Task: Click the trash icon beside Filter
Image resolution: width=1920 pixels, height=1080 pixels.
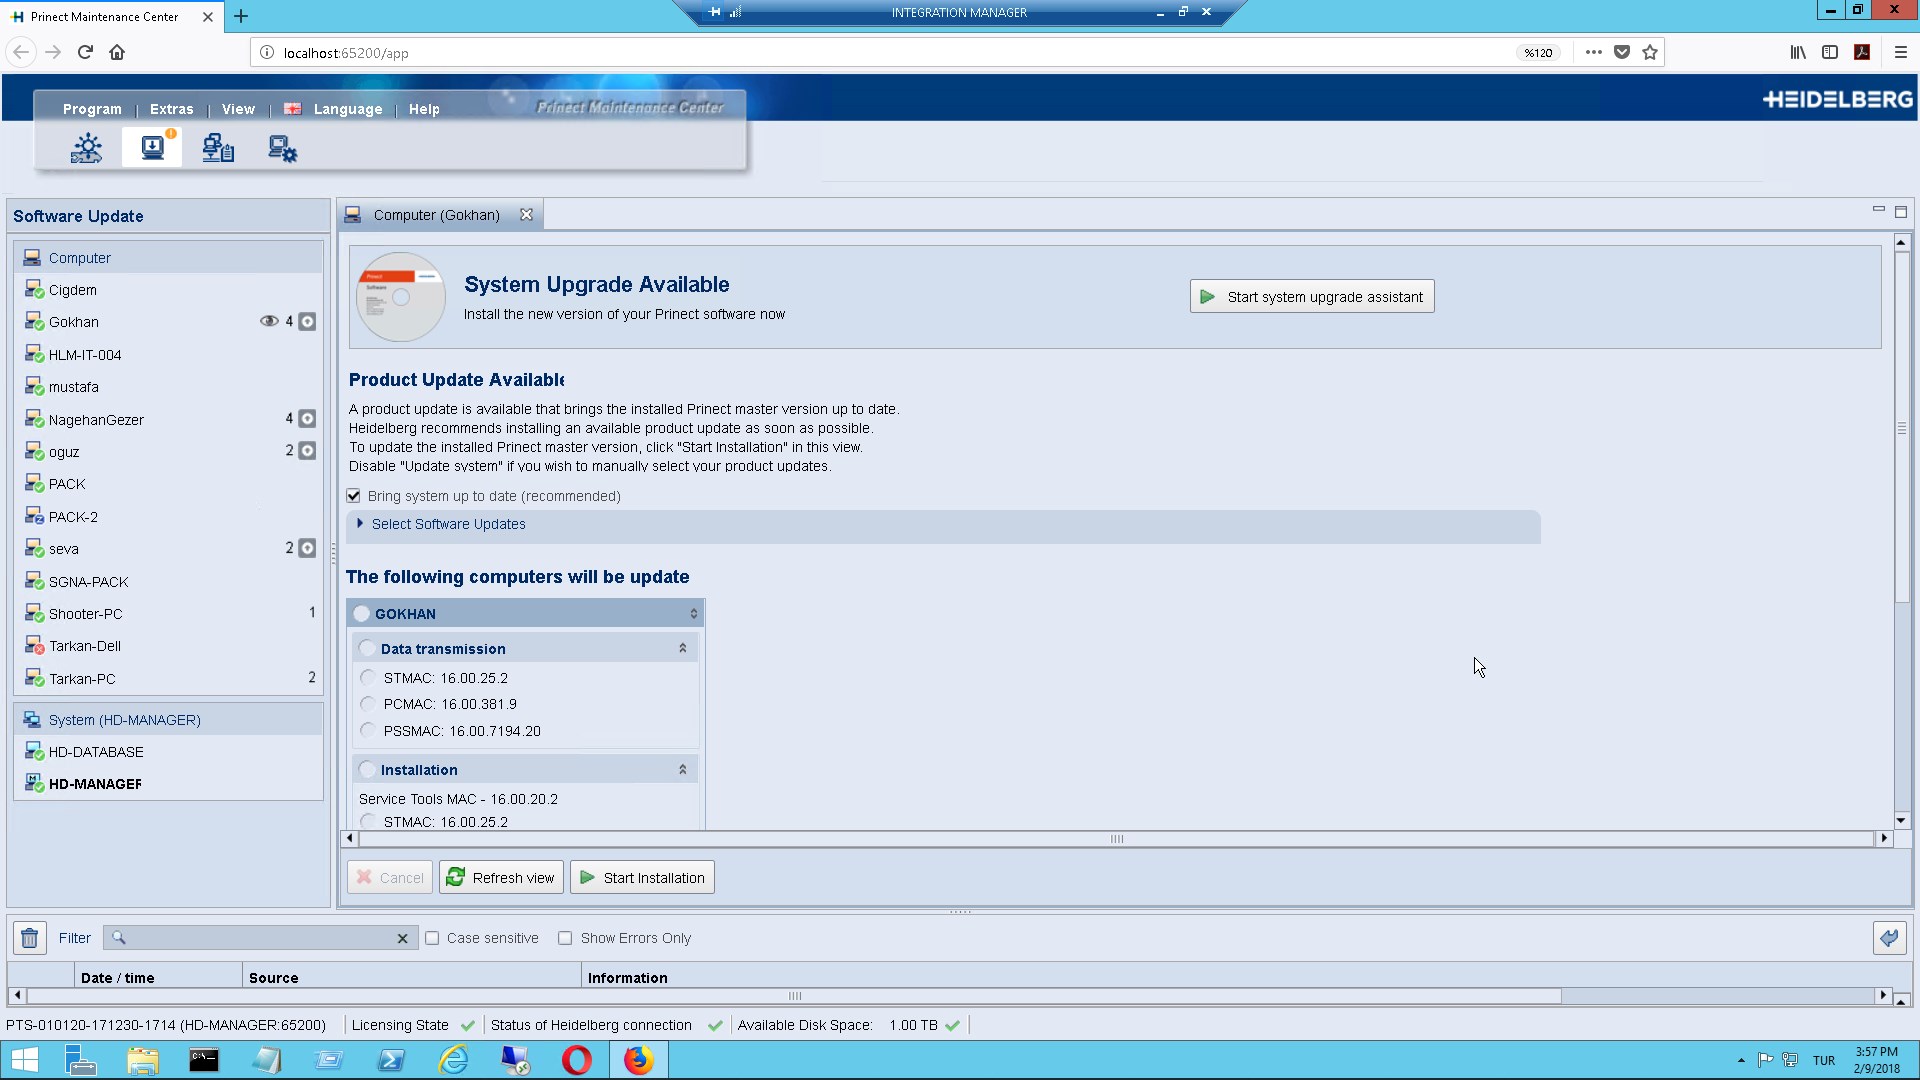Action: tap(29, 938)
